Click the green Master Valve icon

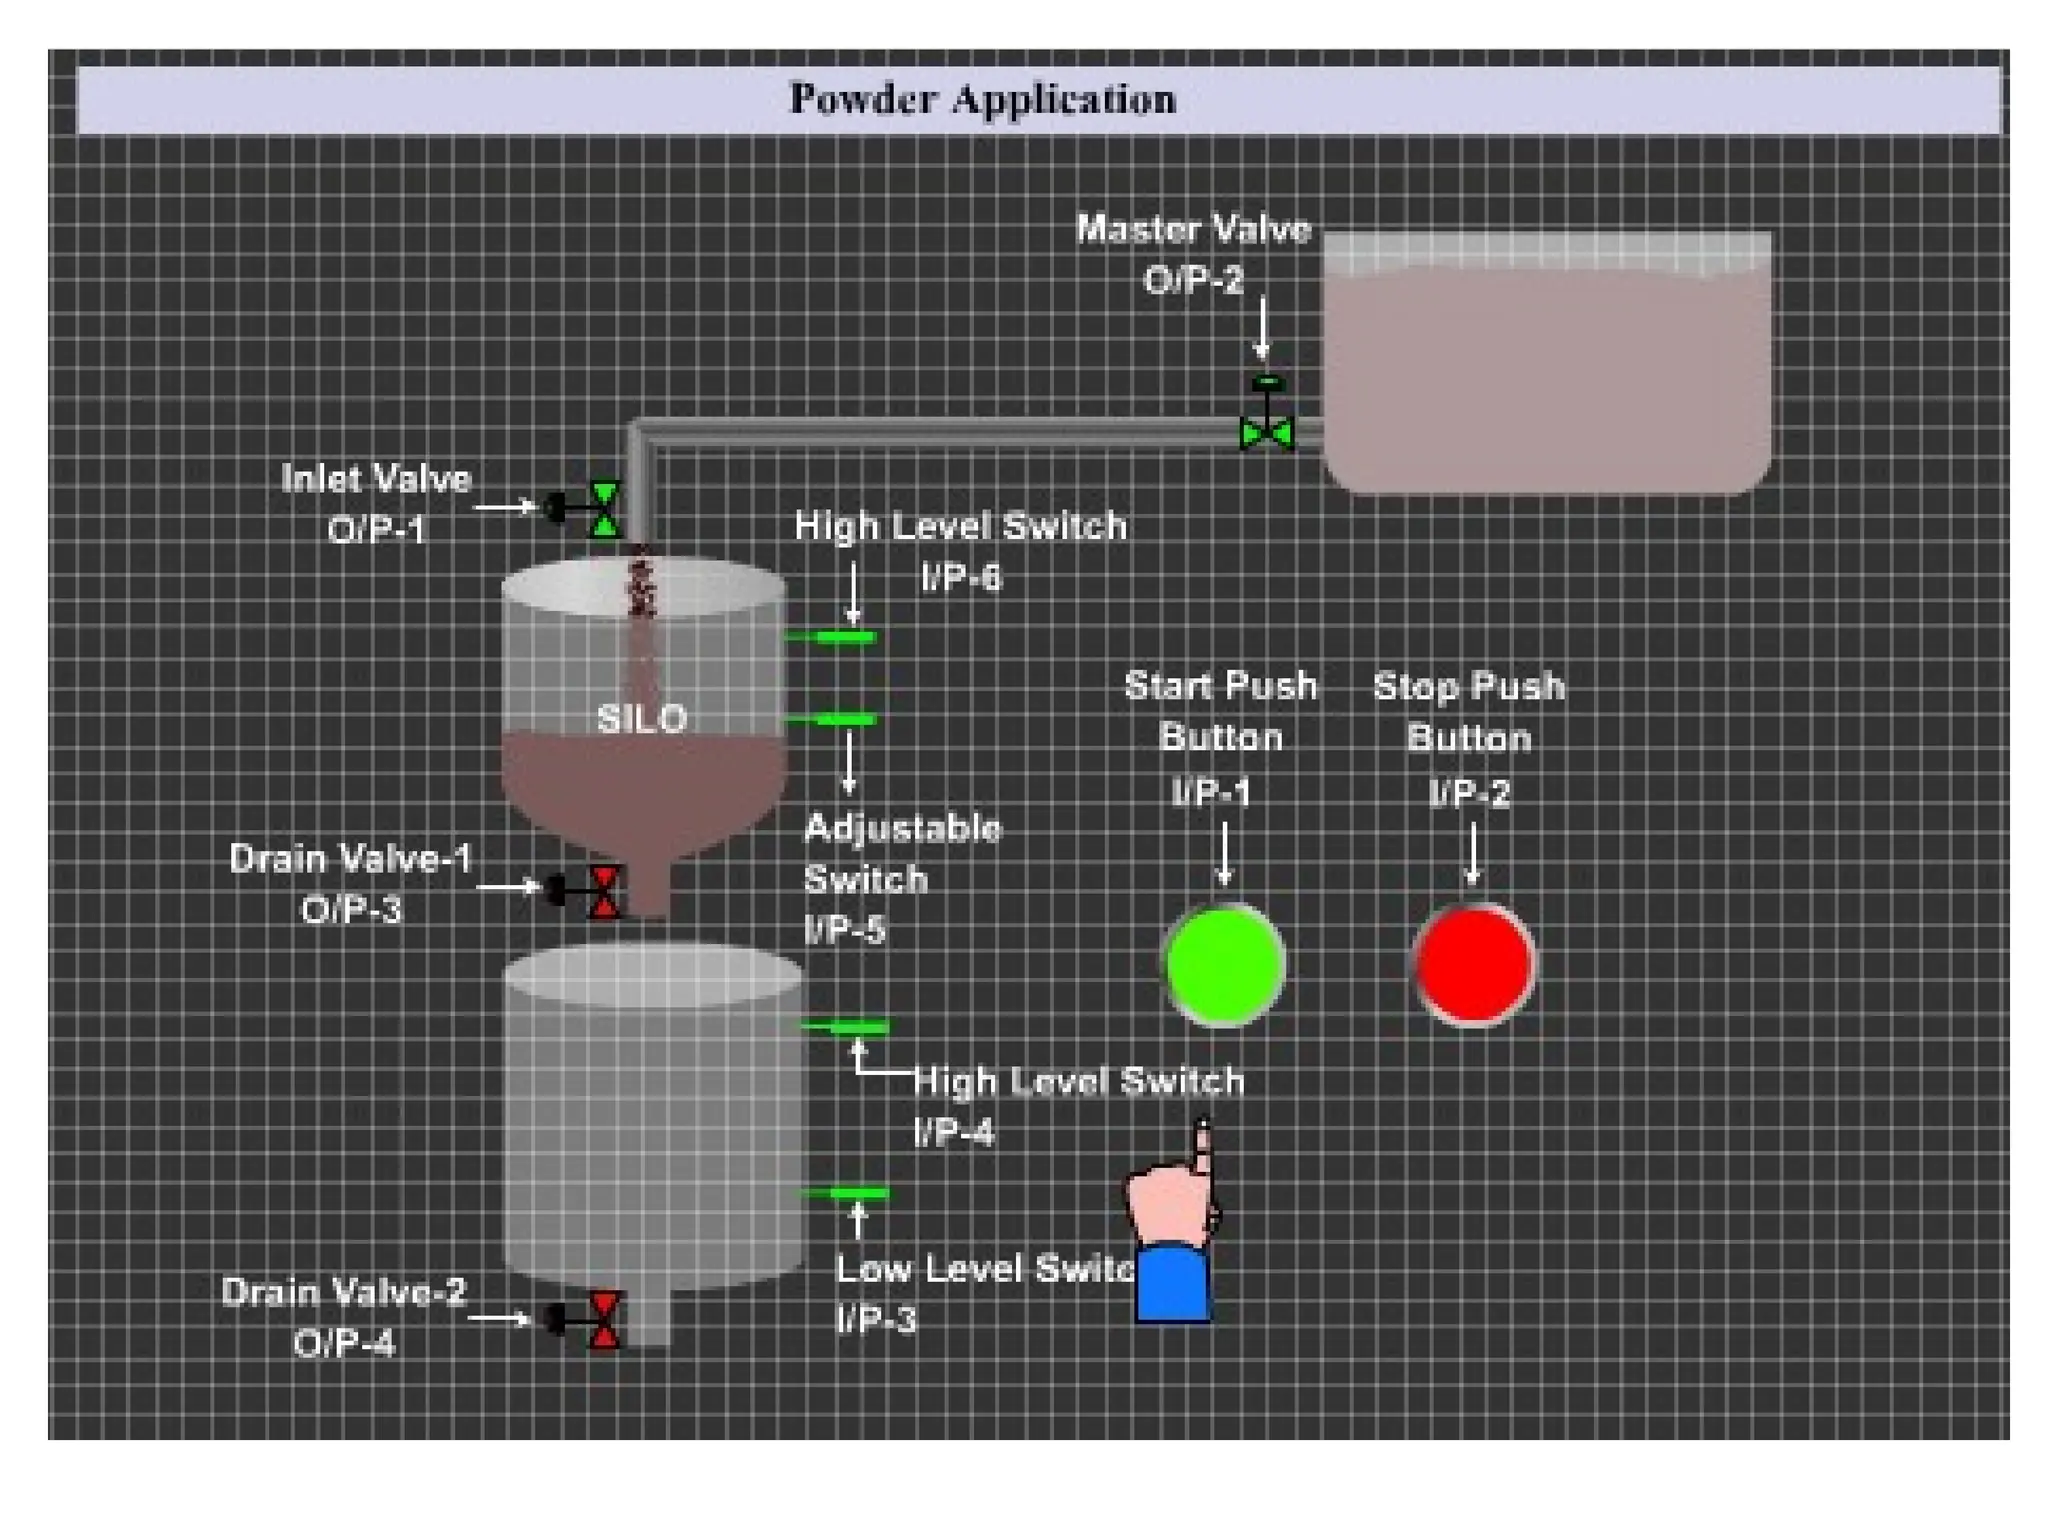(x=1266, y=431)
